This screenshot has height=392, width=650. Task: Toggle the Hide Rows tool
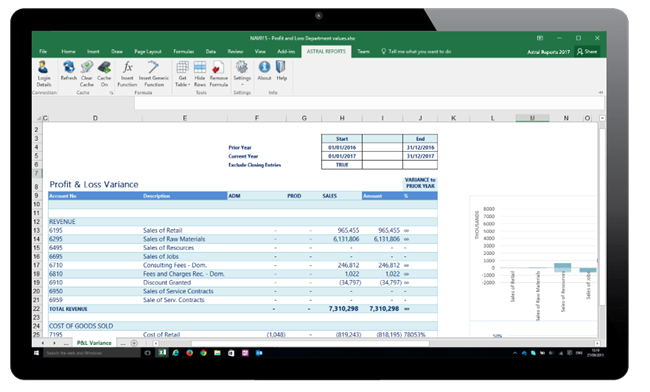pos(199,74)
